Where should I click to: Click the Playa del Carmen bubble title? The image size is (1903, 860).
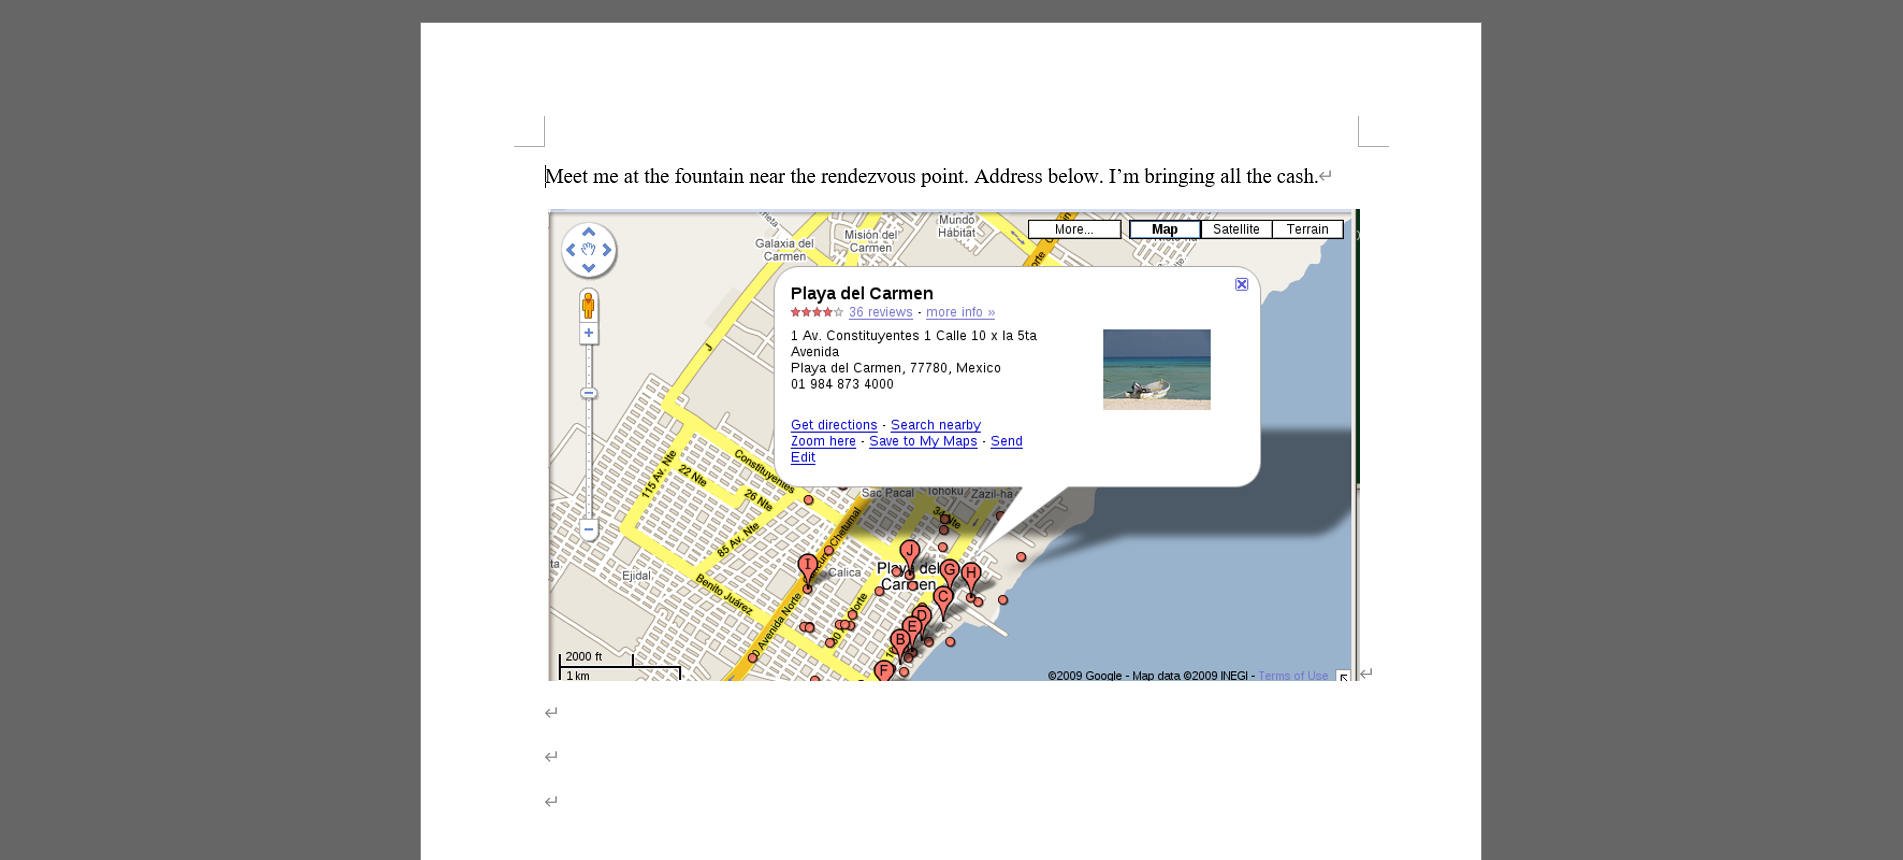point(862,293)
